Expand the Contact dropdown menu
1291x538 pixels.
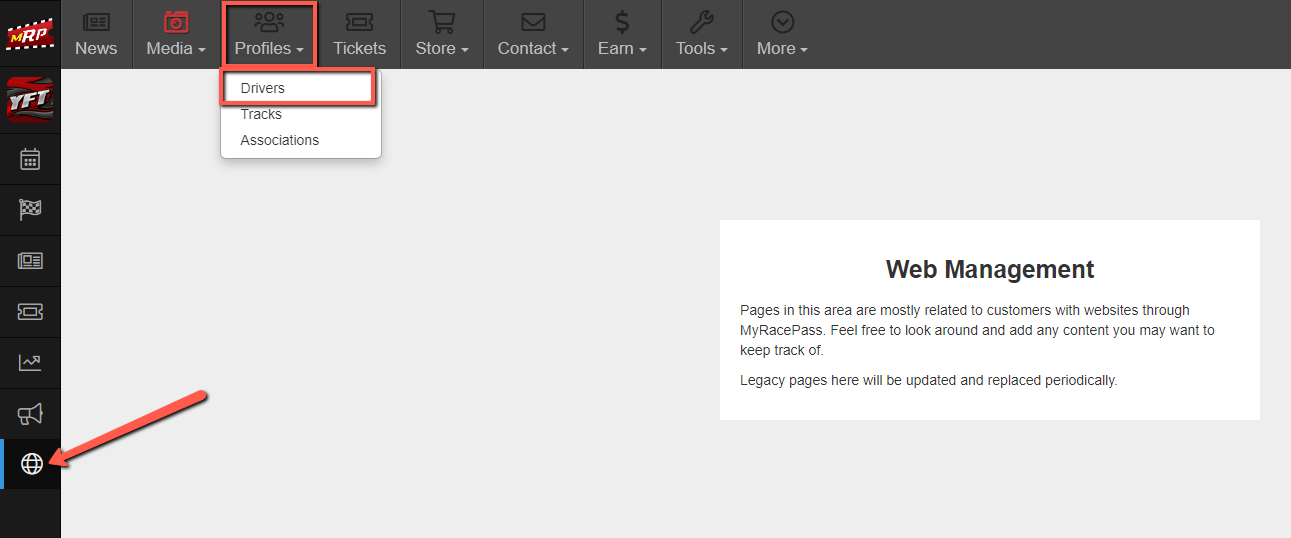coord(533,34)
